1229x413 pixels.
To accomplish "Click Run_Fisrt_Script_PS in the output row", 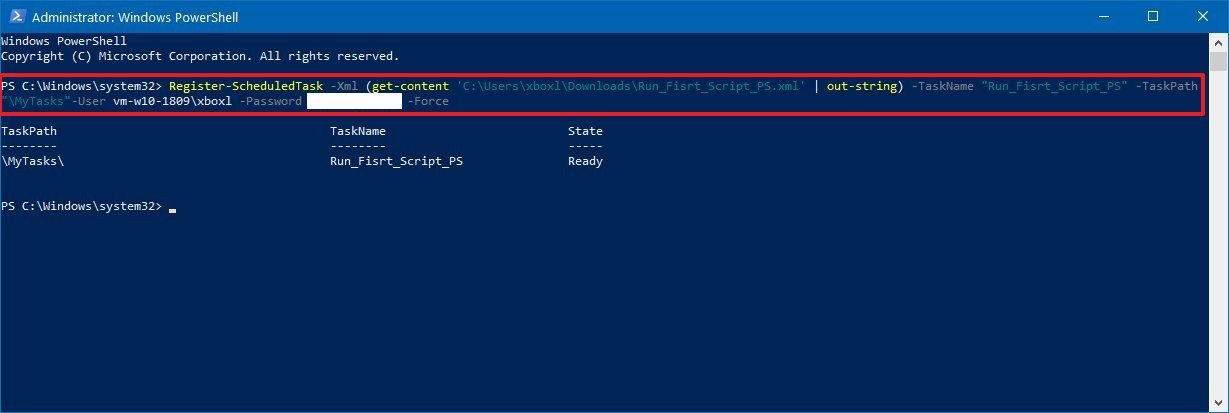I will click(x=396, y=161).
